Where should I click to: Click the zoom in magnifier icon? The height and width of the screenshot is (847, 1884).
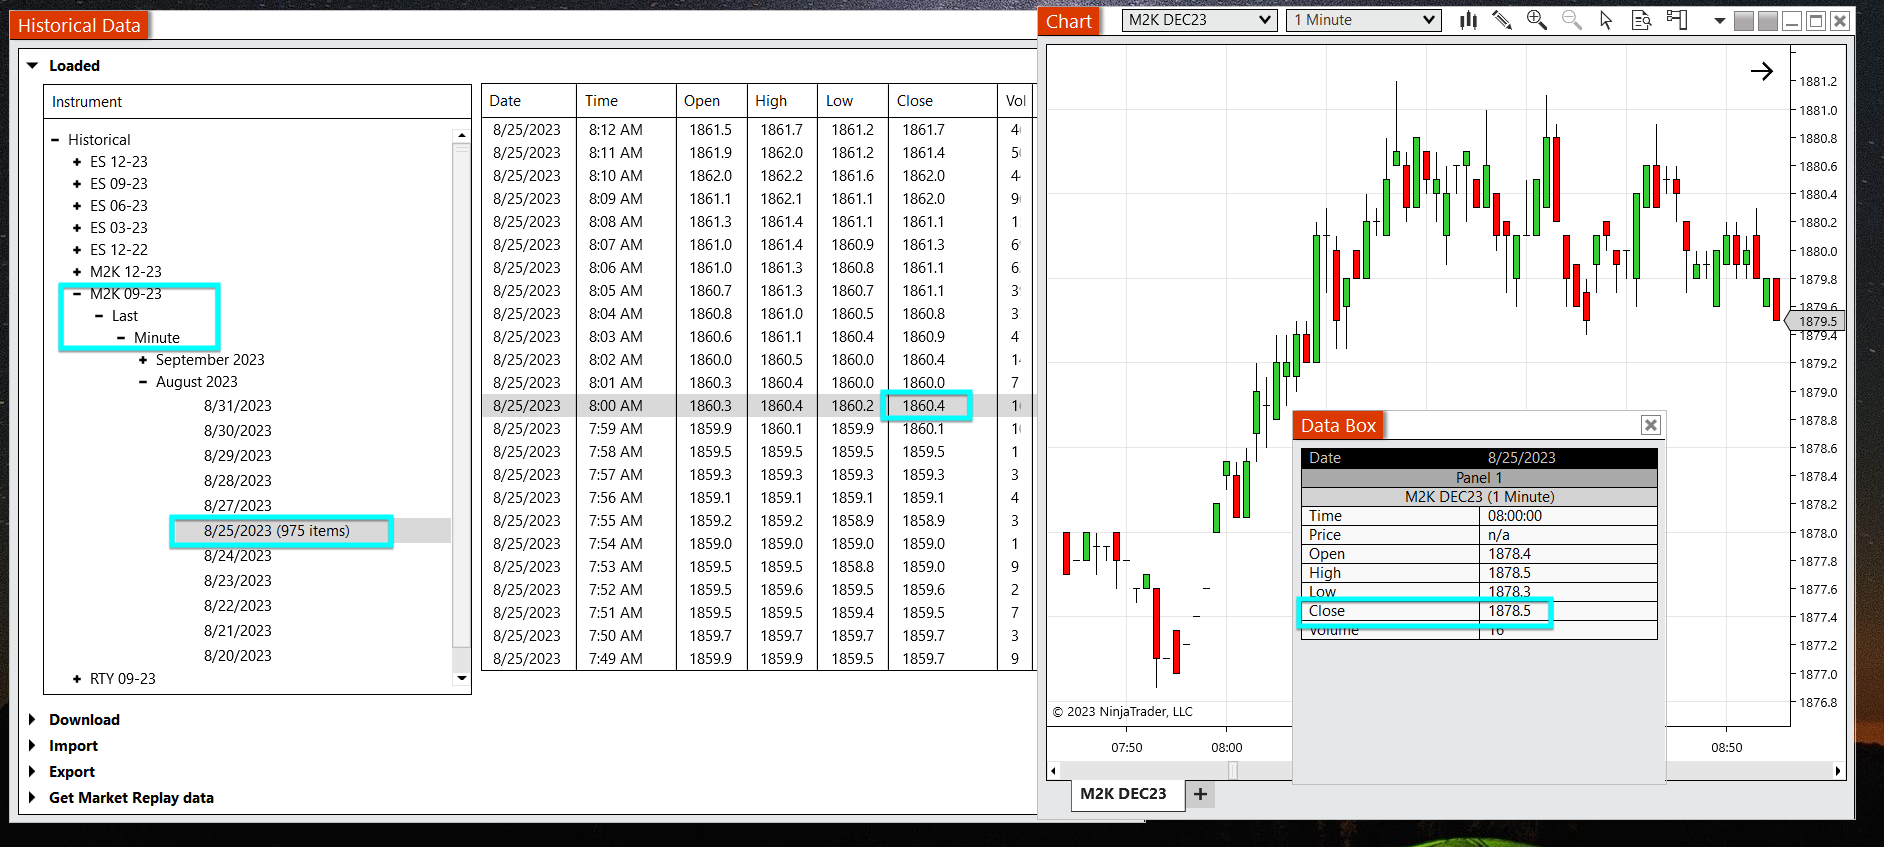pos(1537,20)
